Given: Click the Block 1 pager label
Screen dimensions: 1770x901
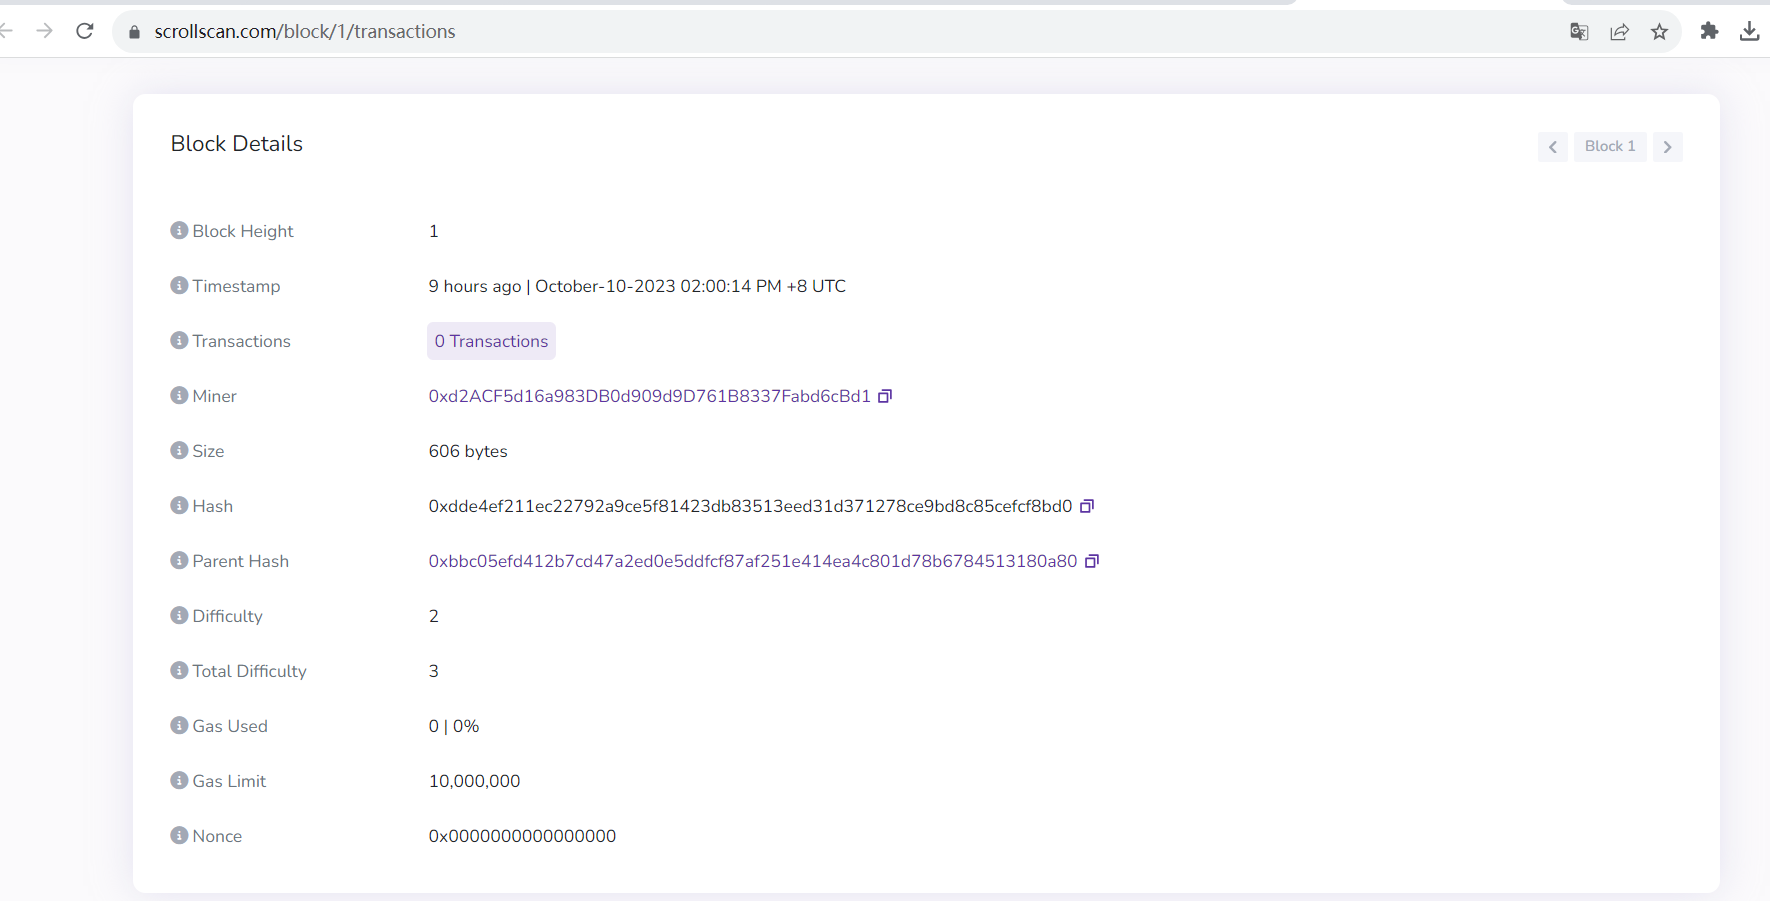Looking at the screenshot, I should click(x=1610, y=147).
